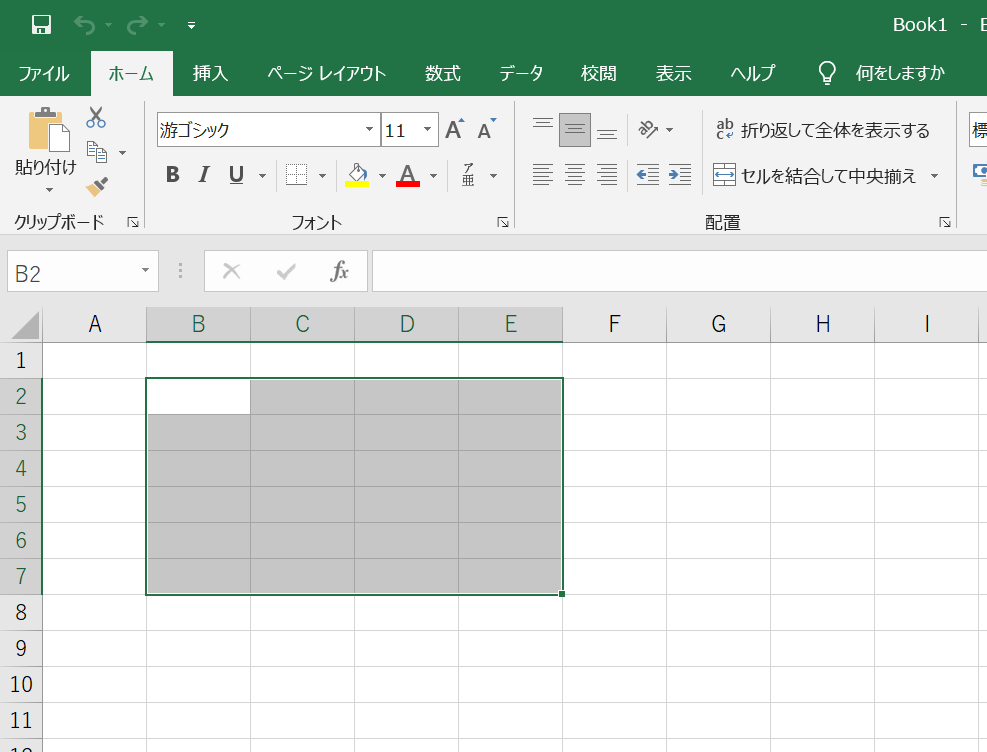Save the workbook via Quick Access toolbar
987x752 pixels.
(x=41, y=25)
